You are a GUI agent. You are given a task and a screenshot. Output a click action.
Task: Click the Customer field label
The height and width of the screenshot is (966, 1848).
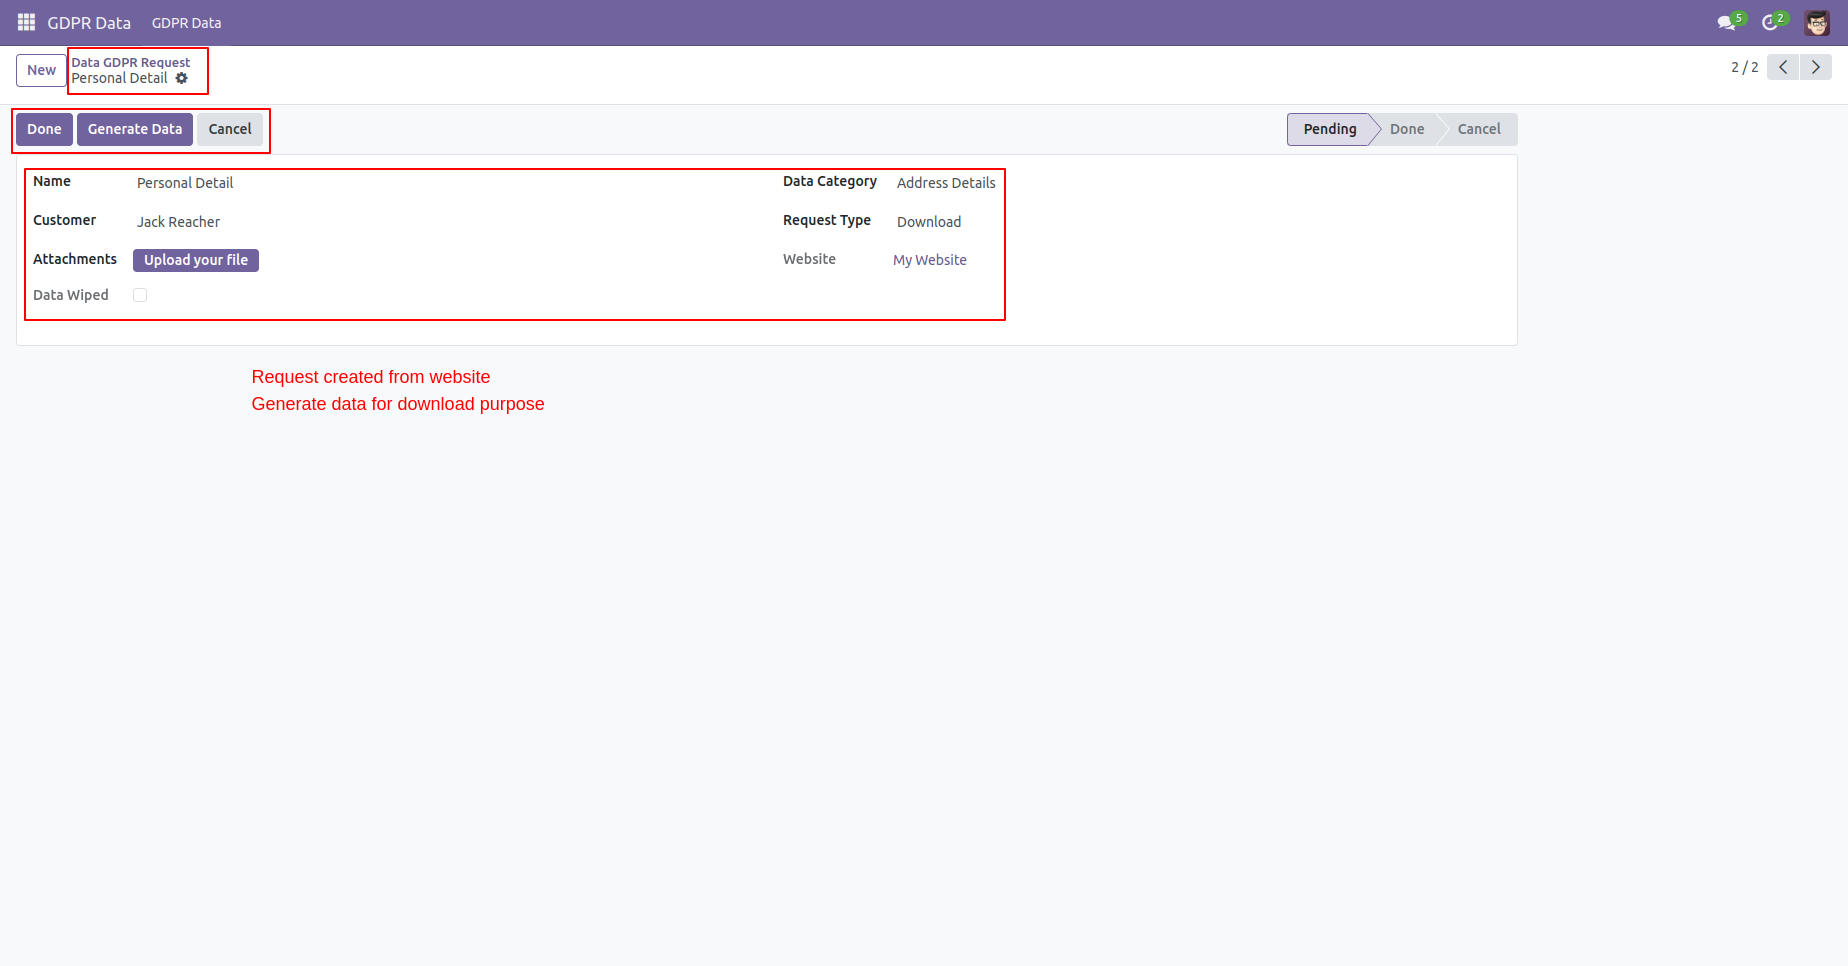65,220
